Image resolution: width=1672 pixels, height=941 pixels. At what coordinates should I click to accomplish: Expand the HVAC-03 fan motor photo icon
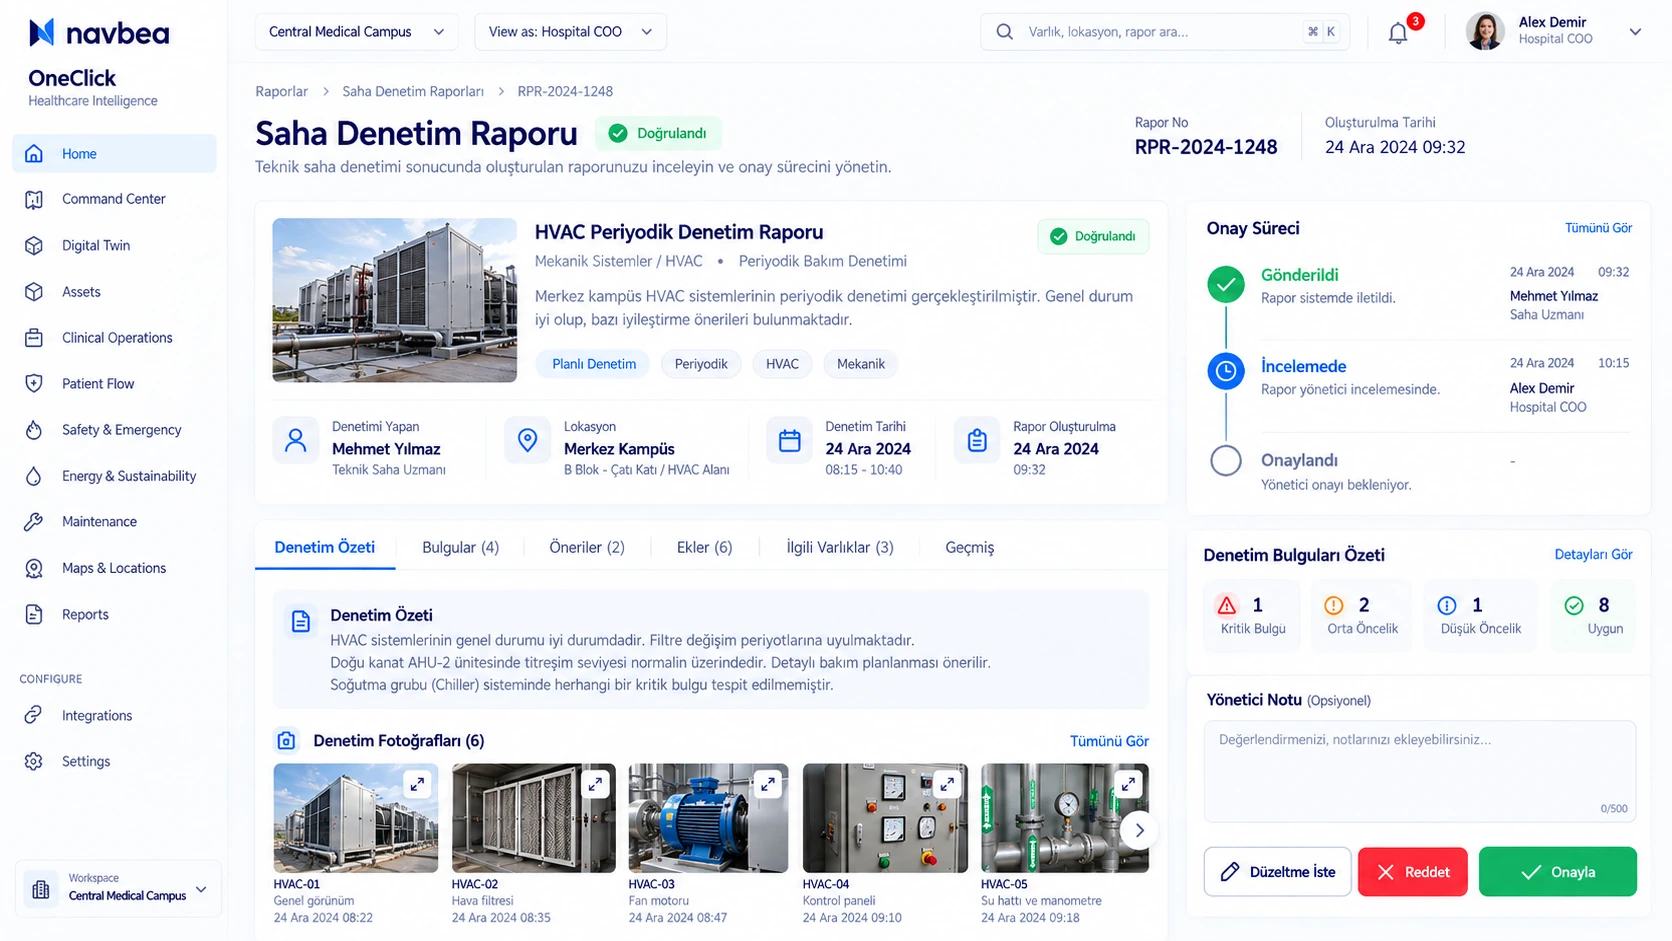[768, 785]
